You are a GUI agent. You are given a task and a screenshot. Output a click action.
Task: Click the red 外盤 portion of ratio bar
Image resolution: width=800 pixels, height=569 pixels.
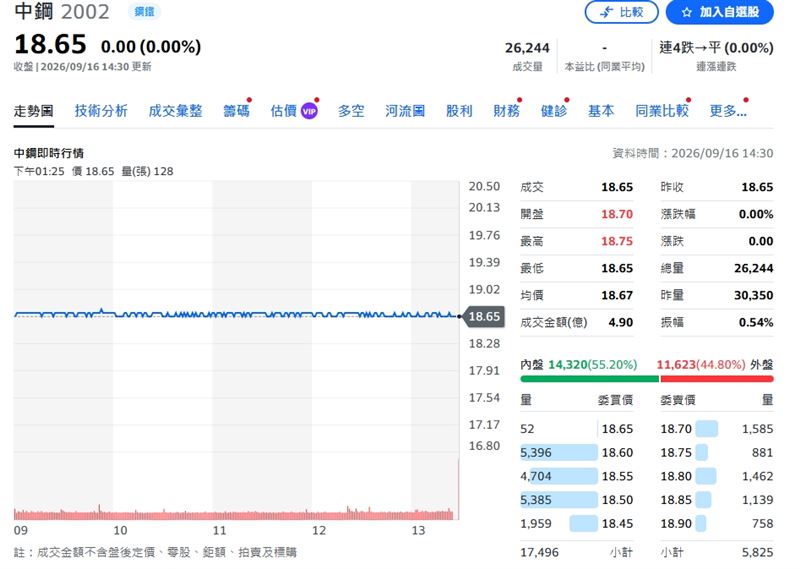click(717, 379)
